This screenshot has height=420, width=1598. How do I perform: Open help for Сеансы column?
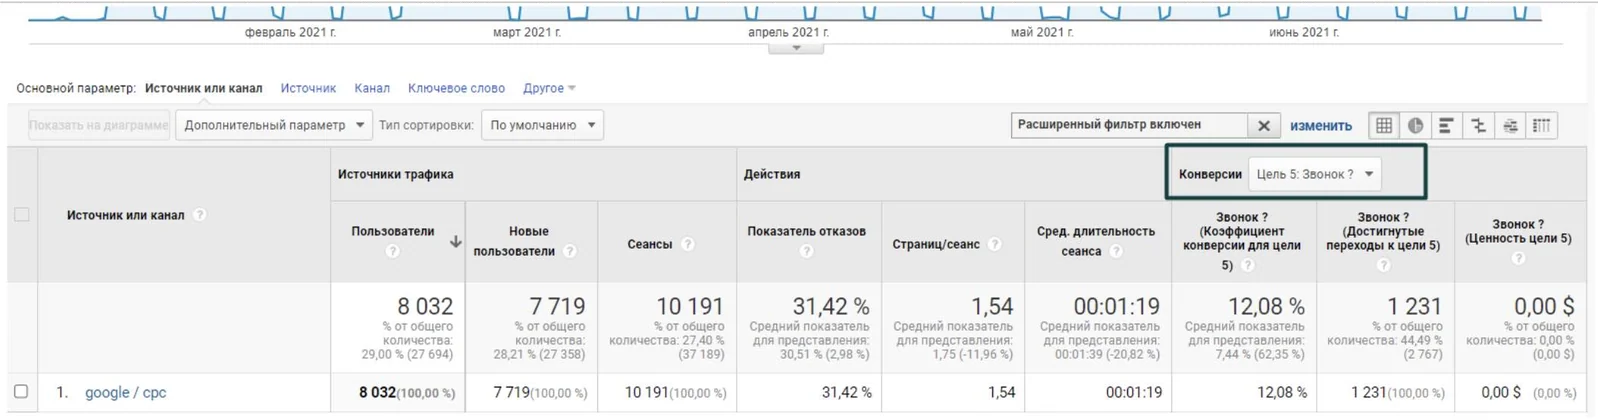[x=687, y=244]
